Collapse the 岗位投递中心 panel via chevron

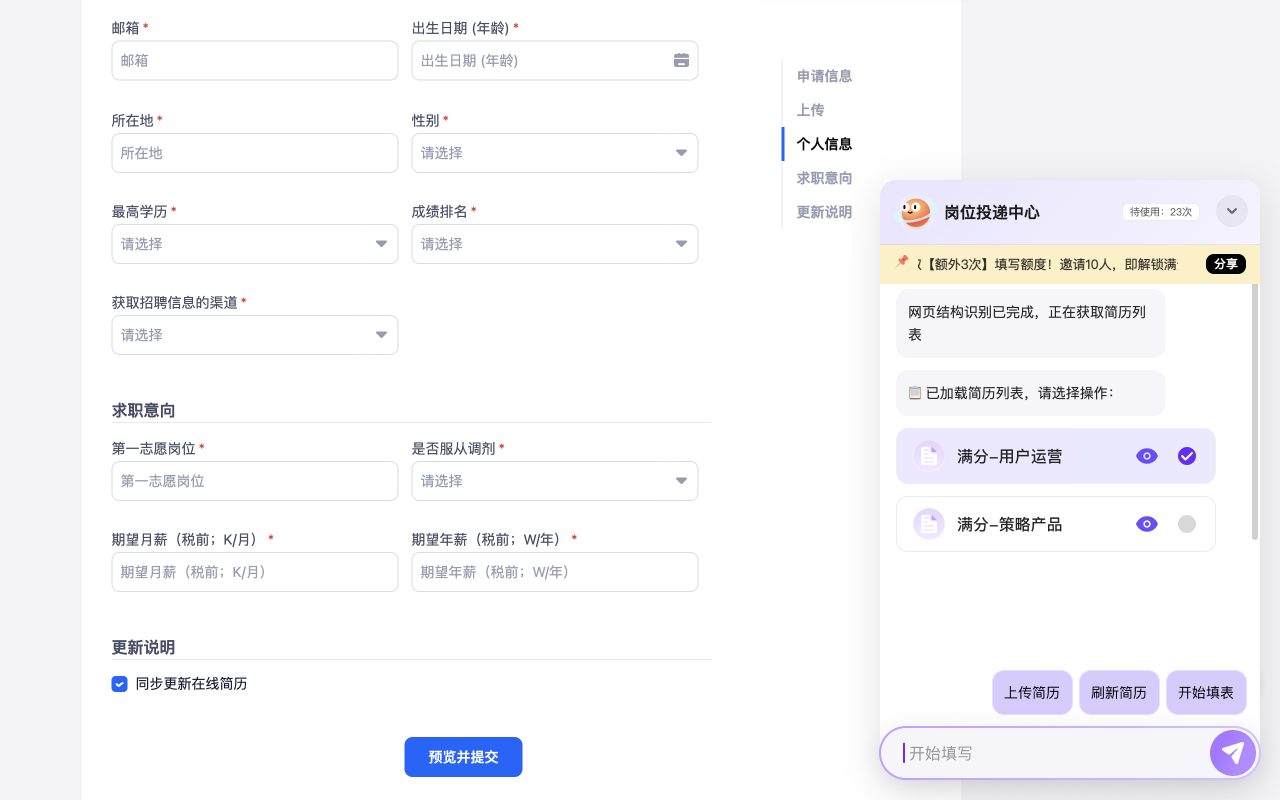(1232, 211)
